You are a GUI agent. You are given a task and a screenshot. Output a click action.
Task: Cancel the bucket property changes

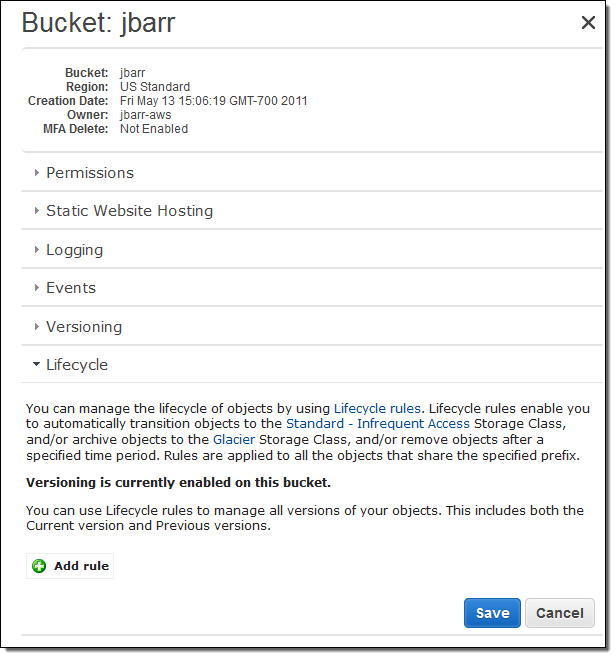point(560,613)
